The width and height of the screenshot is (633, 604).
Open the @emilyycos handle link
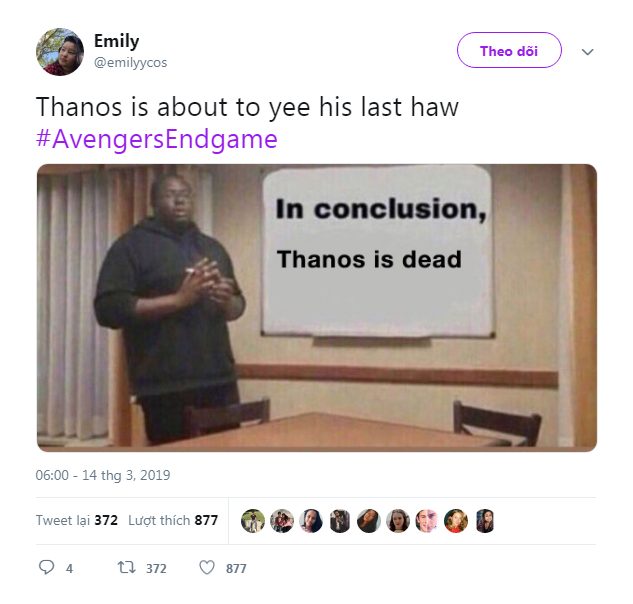[130, 63]
